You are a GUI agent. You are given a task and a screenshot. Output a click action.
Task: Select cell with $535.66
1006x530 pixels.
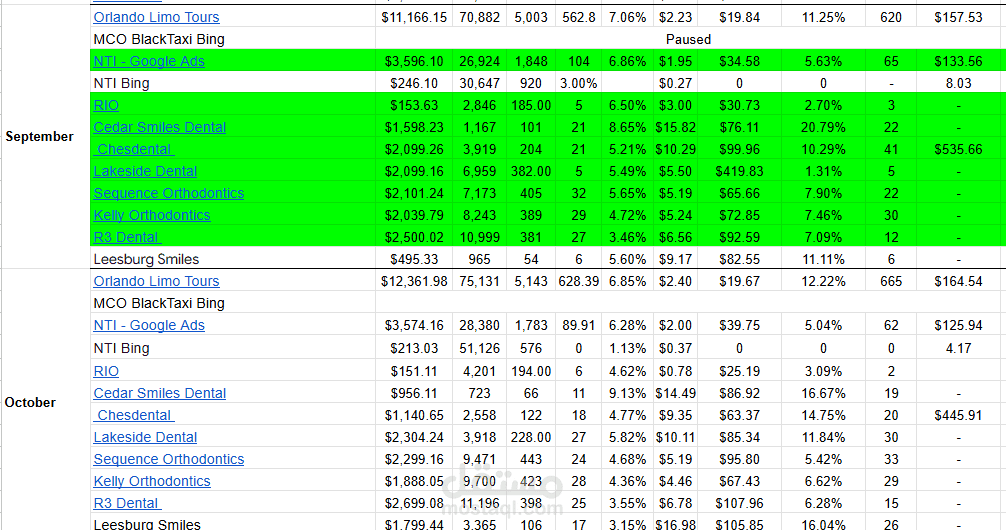[x=958, y=149]
